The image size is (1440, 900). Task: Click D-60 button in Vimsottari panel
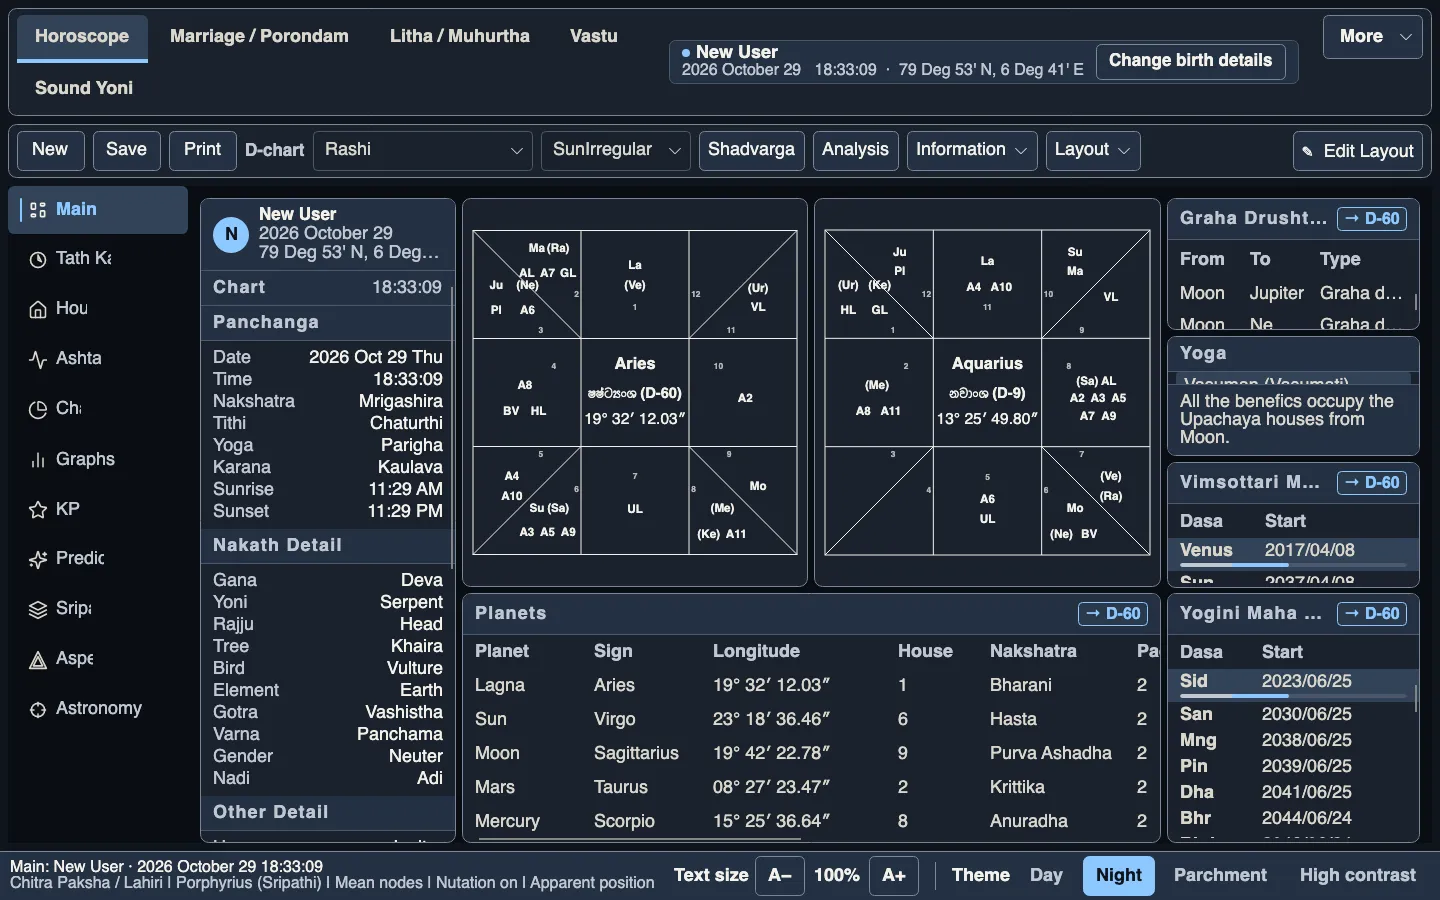(x=1372, y=483)
